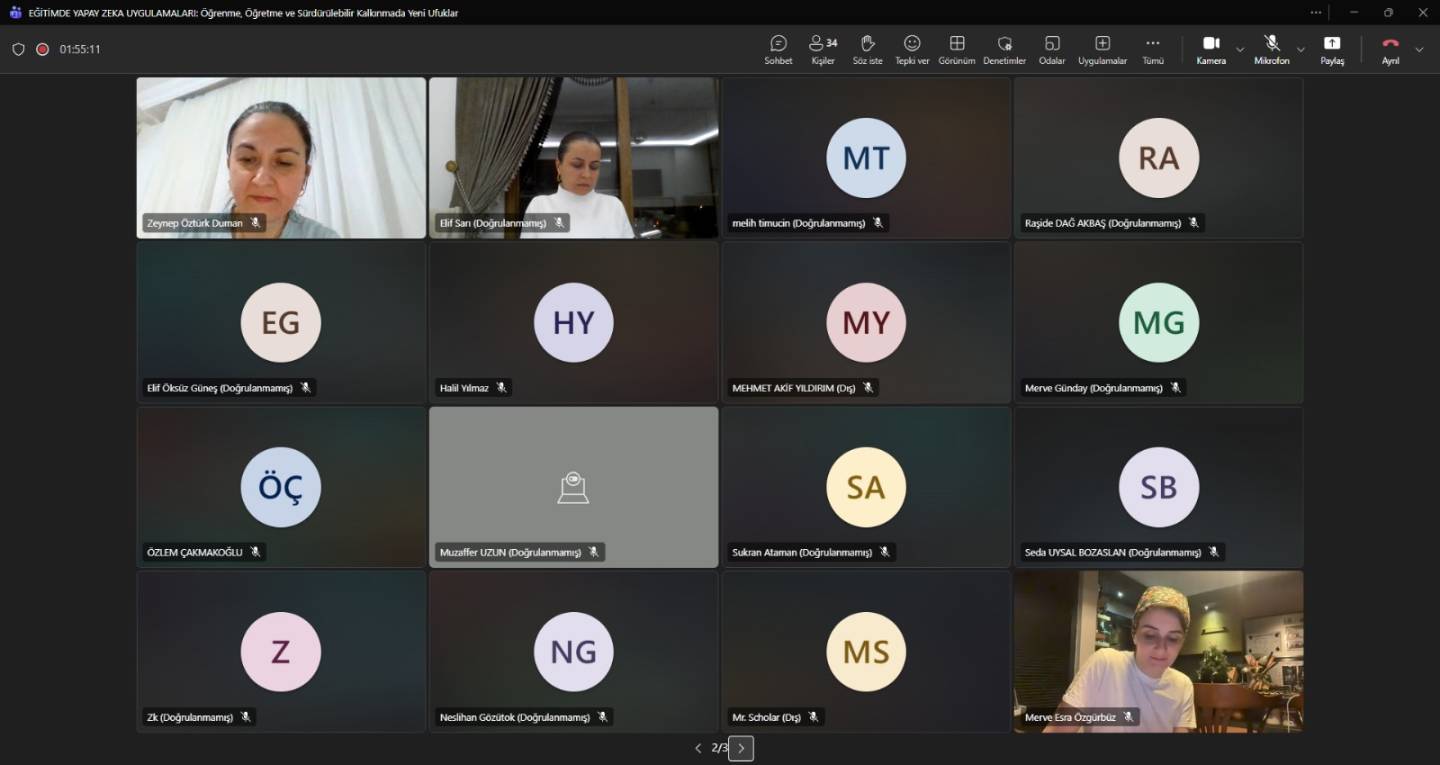This screenshot has width=1440, height=765.
Task: Open title bar three-dots menu
Action: coord(1316,13)
